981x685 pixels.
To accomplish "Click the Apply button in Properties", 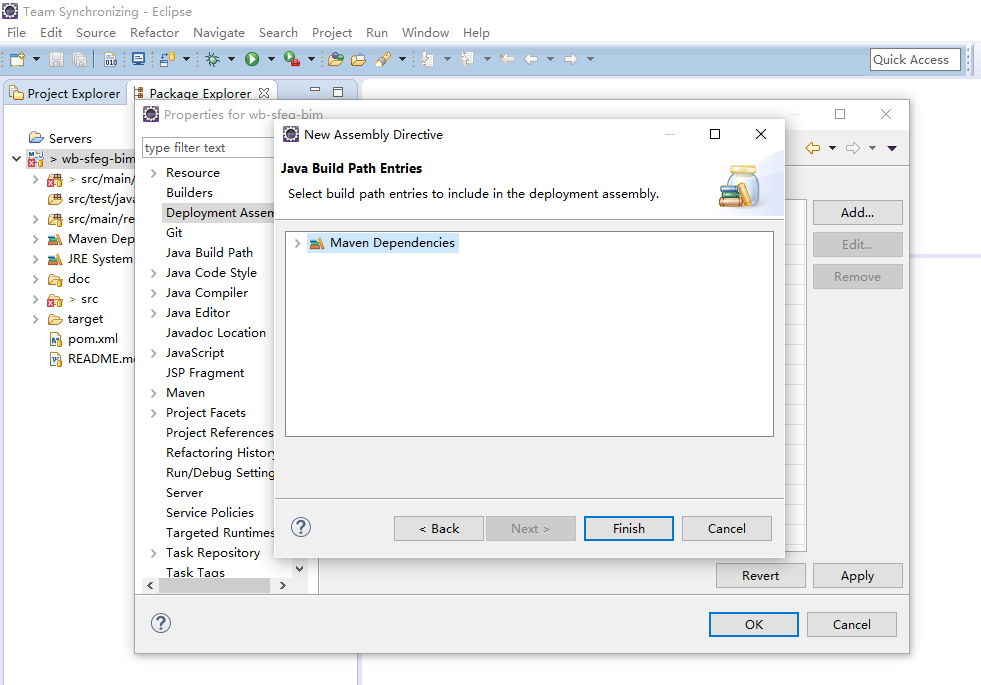I will (858, 576).
